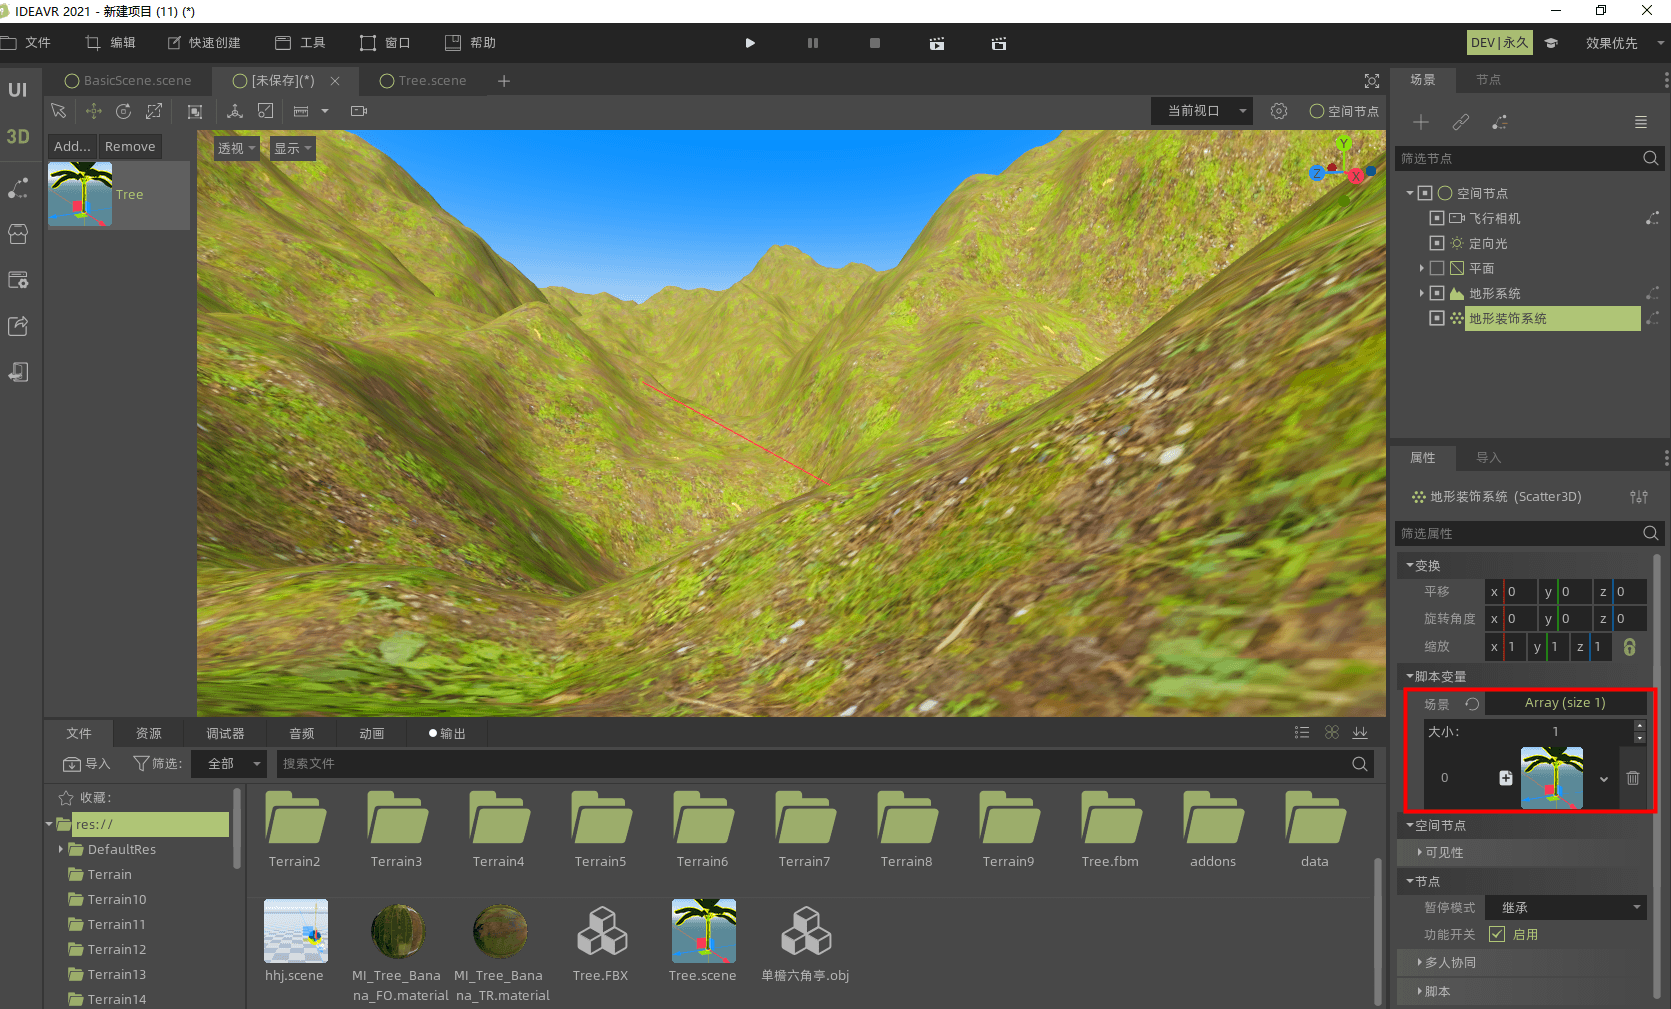Click the graduation cap tutorial icon

1551,43
